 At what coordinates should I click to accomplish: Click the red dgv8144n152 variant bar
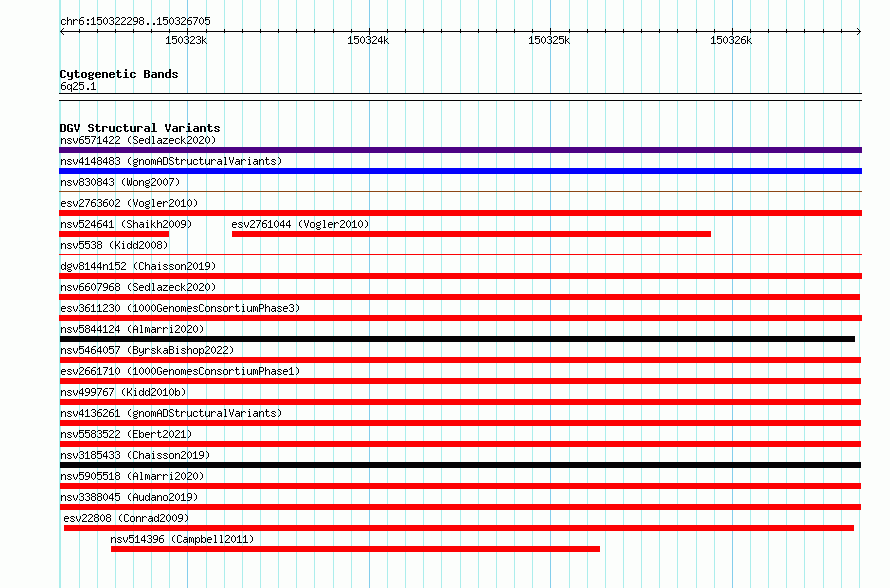pyautogui.click(x=460, y=276)
